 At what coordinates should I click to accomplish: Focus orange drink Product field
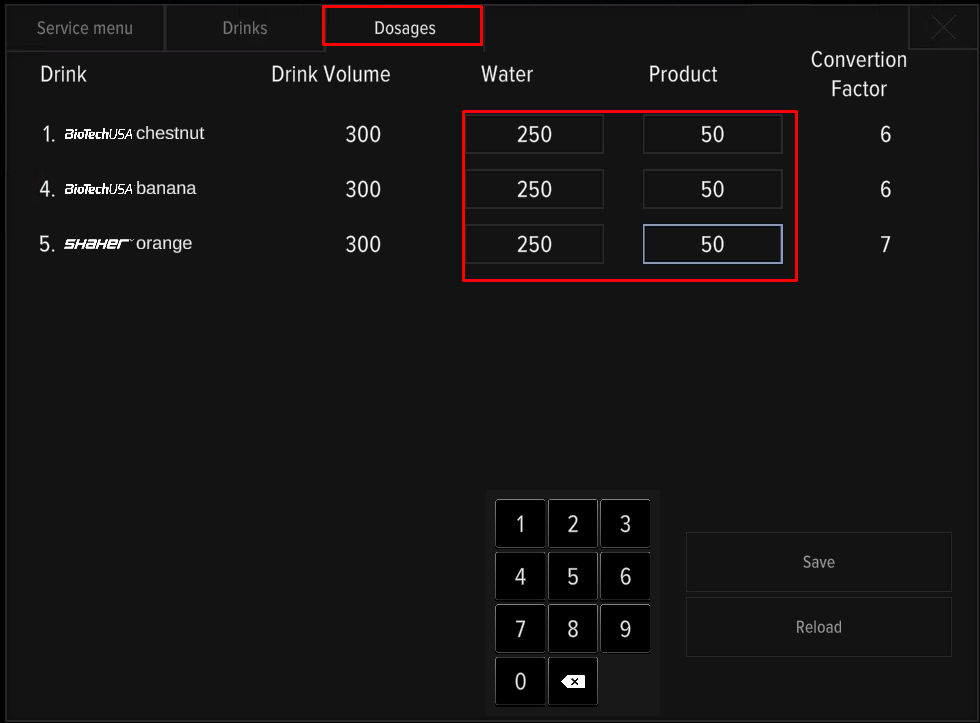[712, 244]
